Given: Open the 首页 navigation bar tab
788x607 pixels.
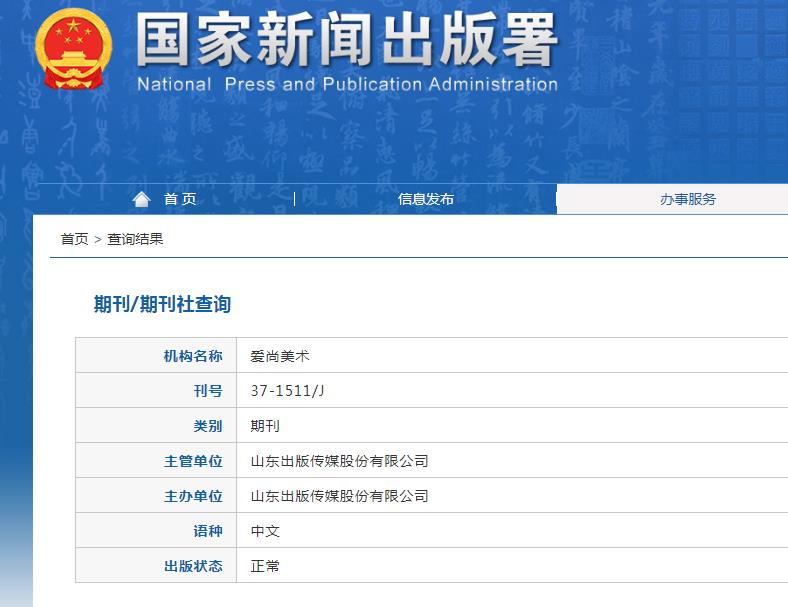Looking at the screenshot, I should 180,199.
